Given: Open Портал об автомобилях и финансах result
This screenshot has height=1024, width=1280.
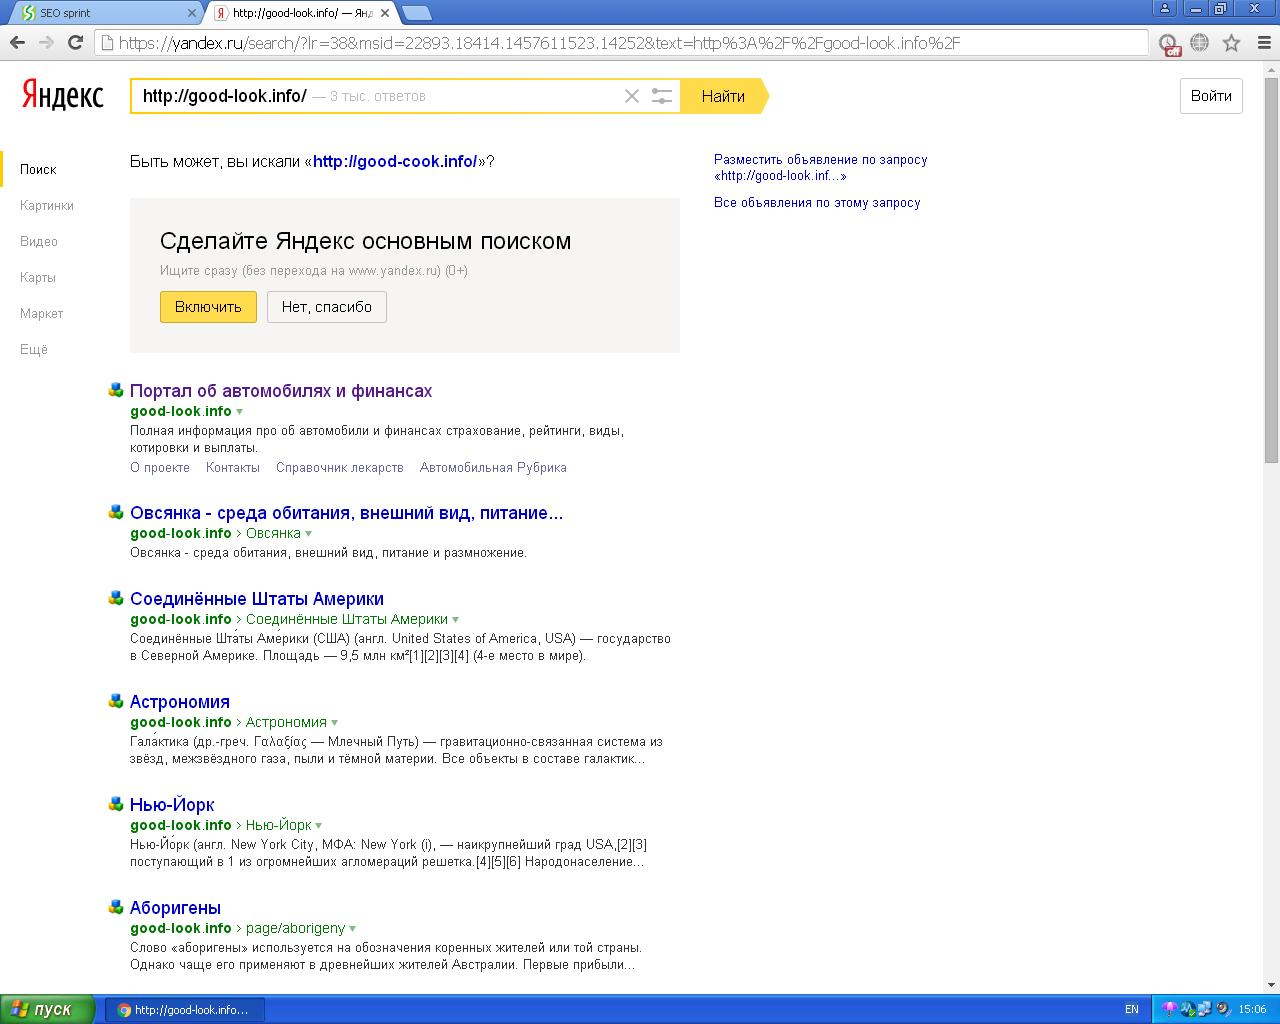Looking at the screenshot, I should (281, 391).
